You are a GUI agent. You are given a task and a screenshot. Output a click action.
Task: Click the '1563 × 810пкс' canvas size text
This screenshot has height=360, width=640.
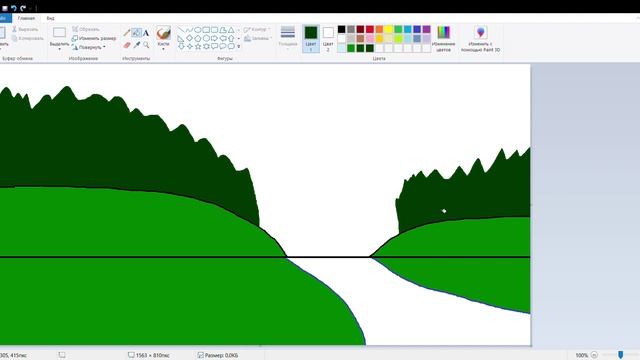tap(153, 356)
